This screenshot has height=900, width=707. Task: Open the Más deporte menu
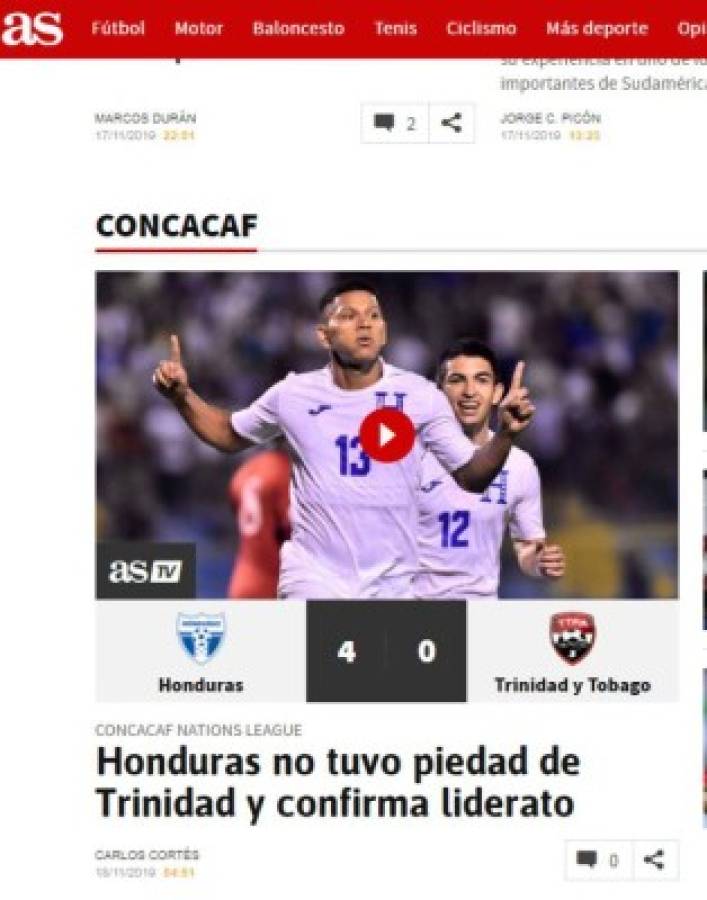597,28
